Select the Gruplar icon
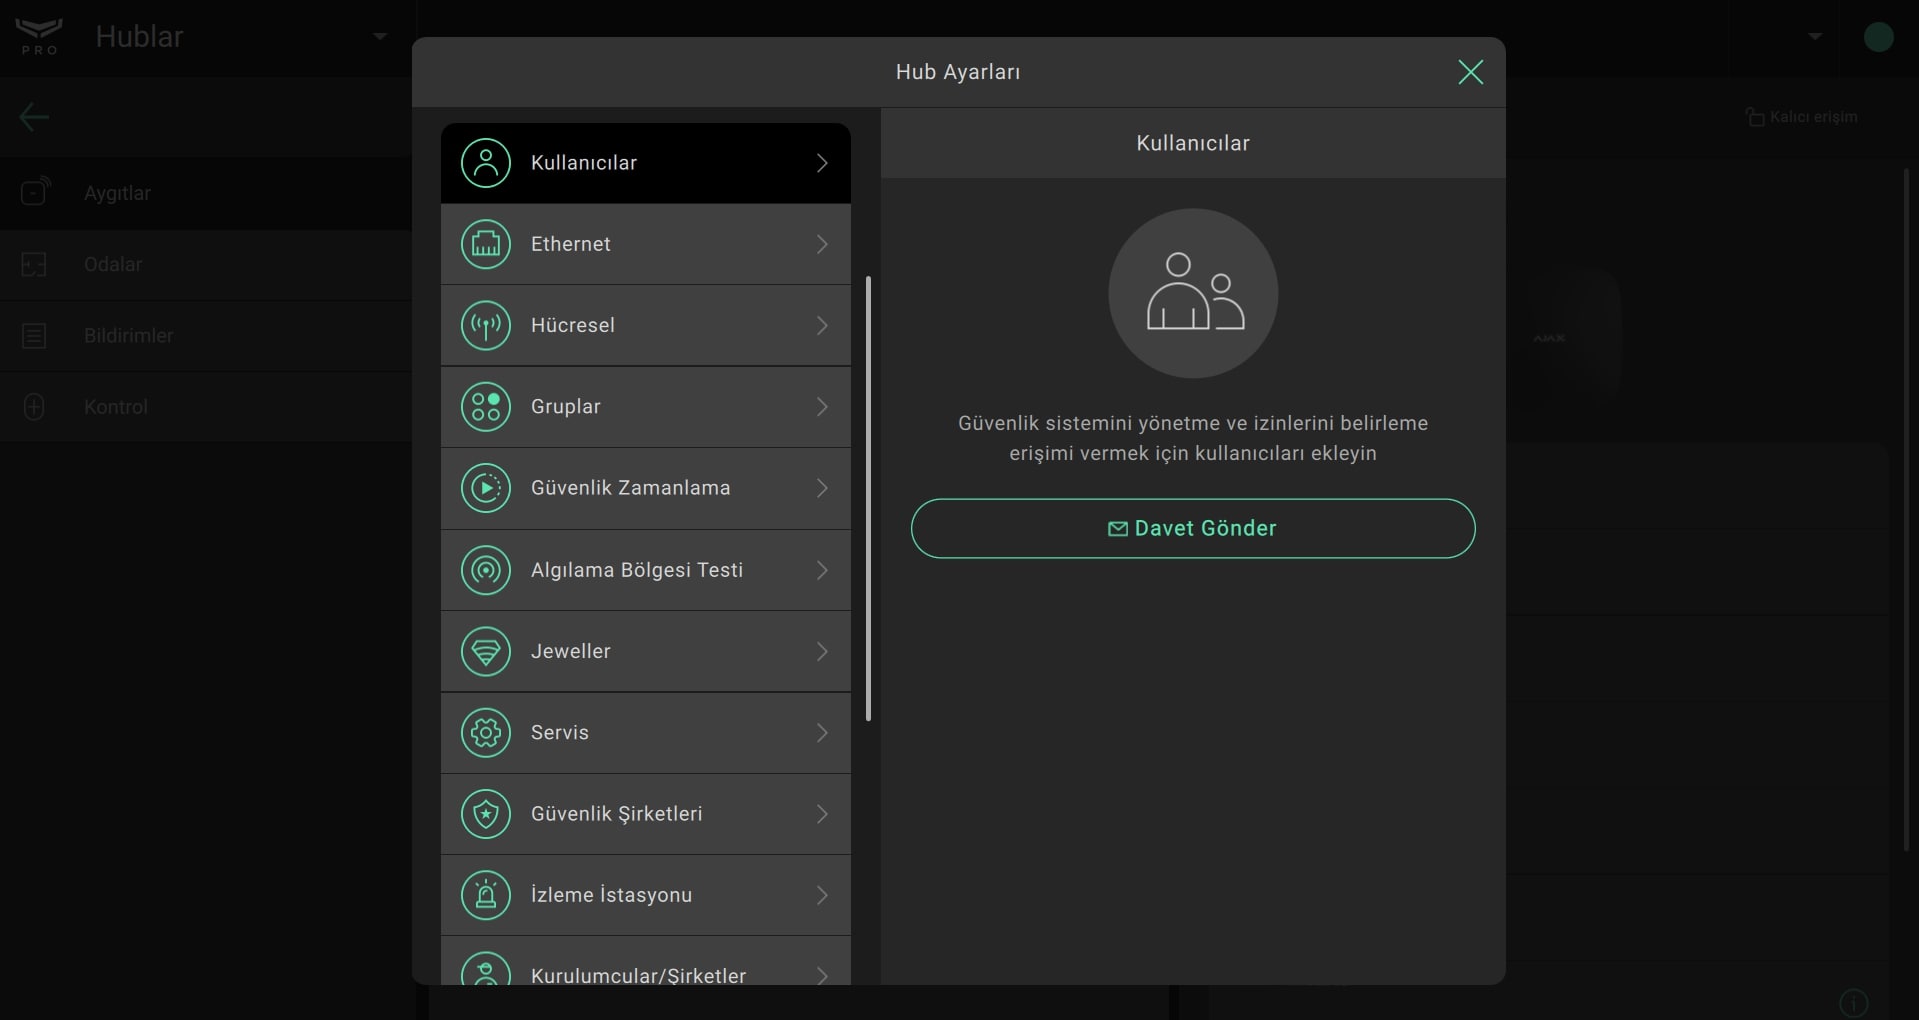Image resolution: width=1919 pixels, height=1020 pixels. [x=486, y=407]
